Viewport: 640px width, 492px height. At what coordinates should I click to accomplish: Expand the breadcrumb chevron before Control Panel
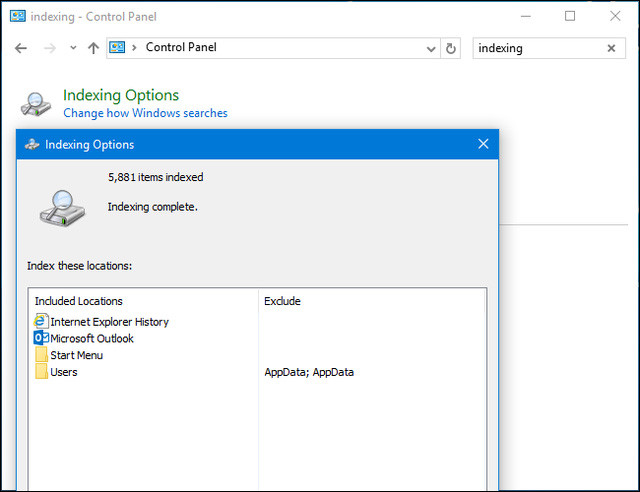coord(135,48)
